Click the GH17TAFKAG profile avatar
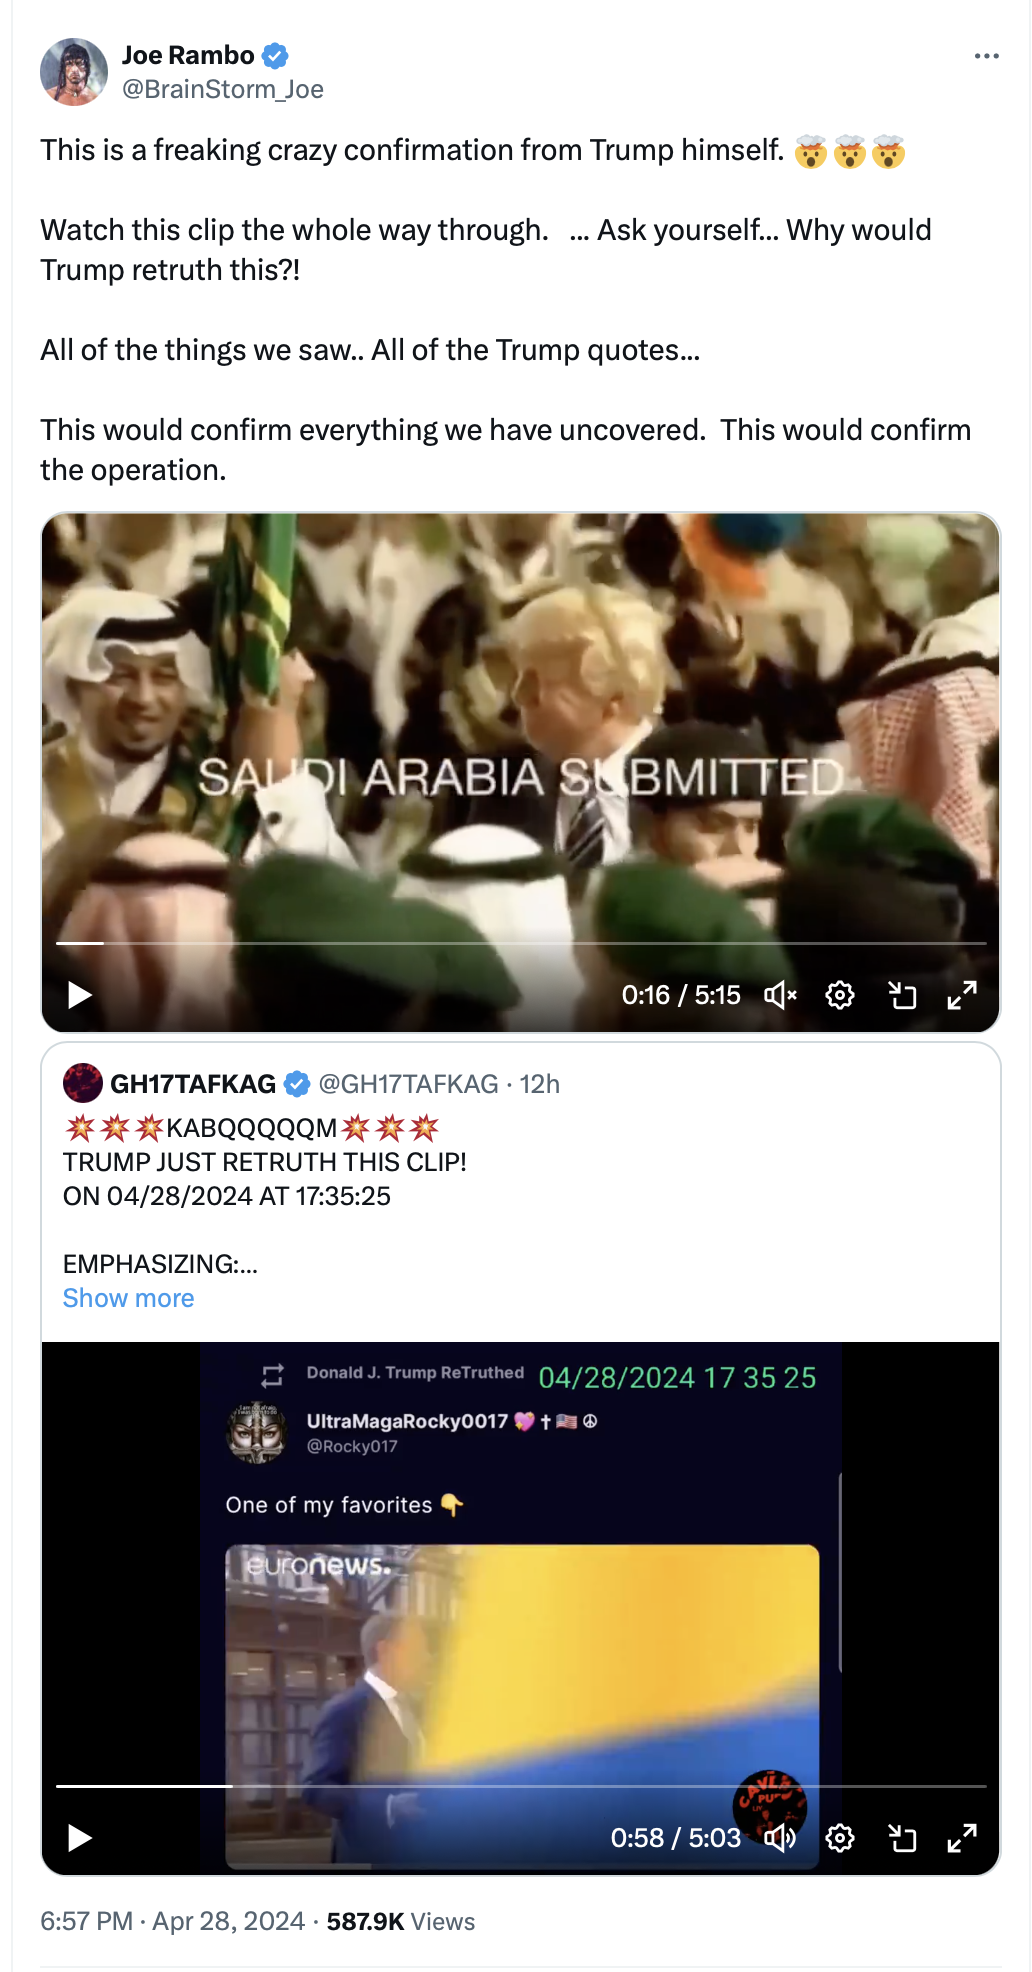Screen dimensions: 1032x1972 click(x=83, y=1083)
